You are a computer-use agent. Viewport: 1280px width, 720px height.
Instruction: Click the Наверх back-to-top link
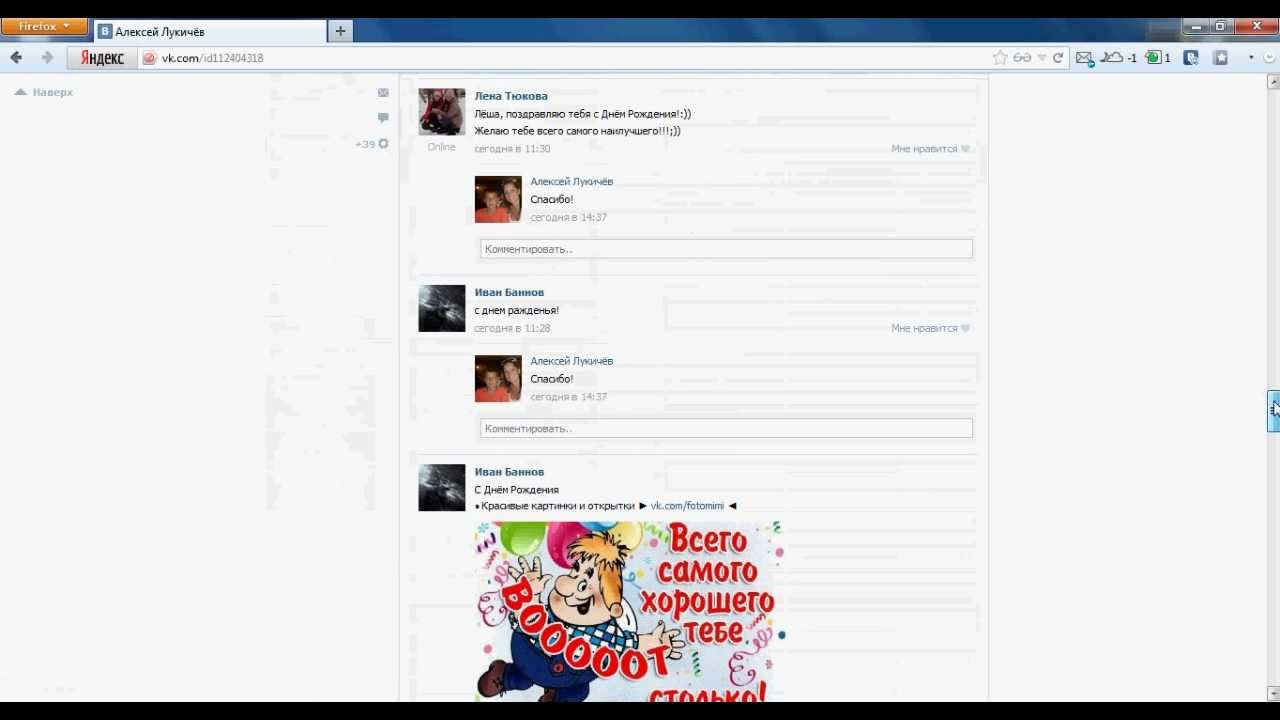tap(44, 92)
